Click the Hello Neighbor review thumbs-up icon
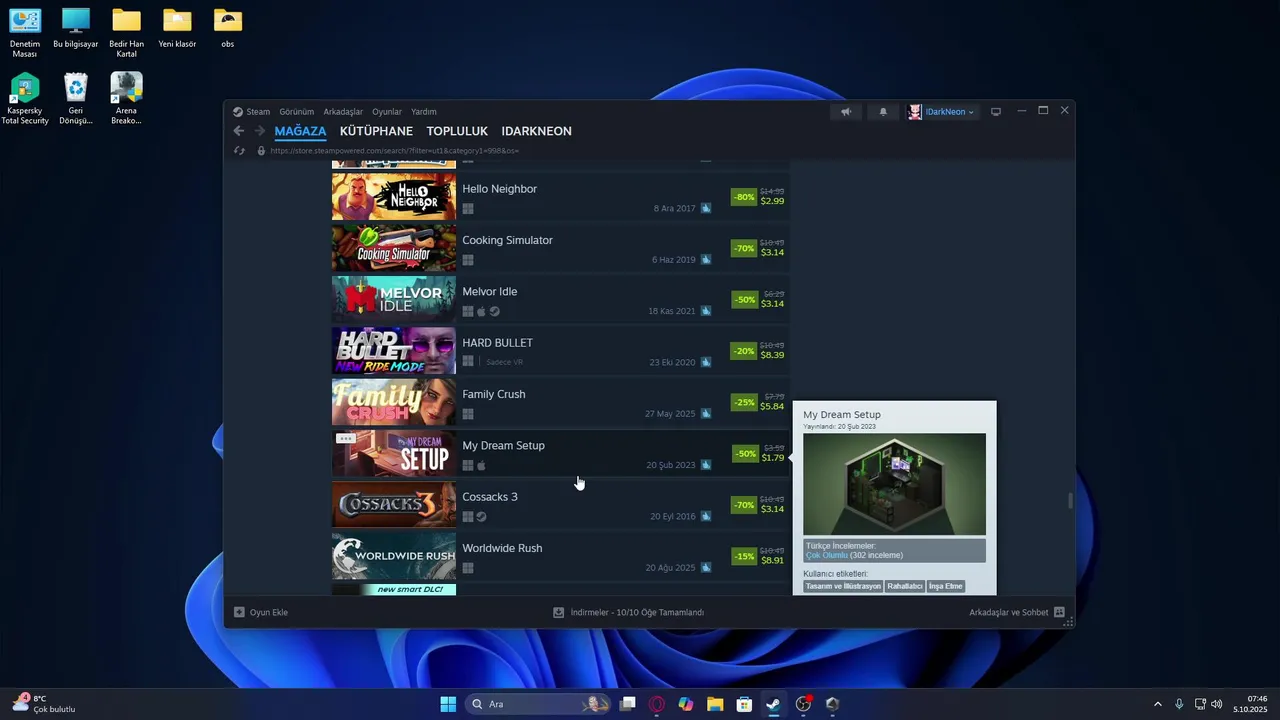 (x=706, y=209)
